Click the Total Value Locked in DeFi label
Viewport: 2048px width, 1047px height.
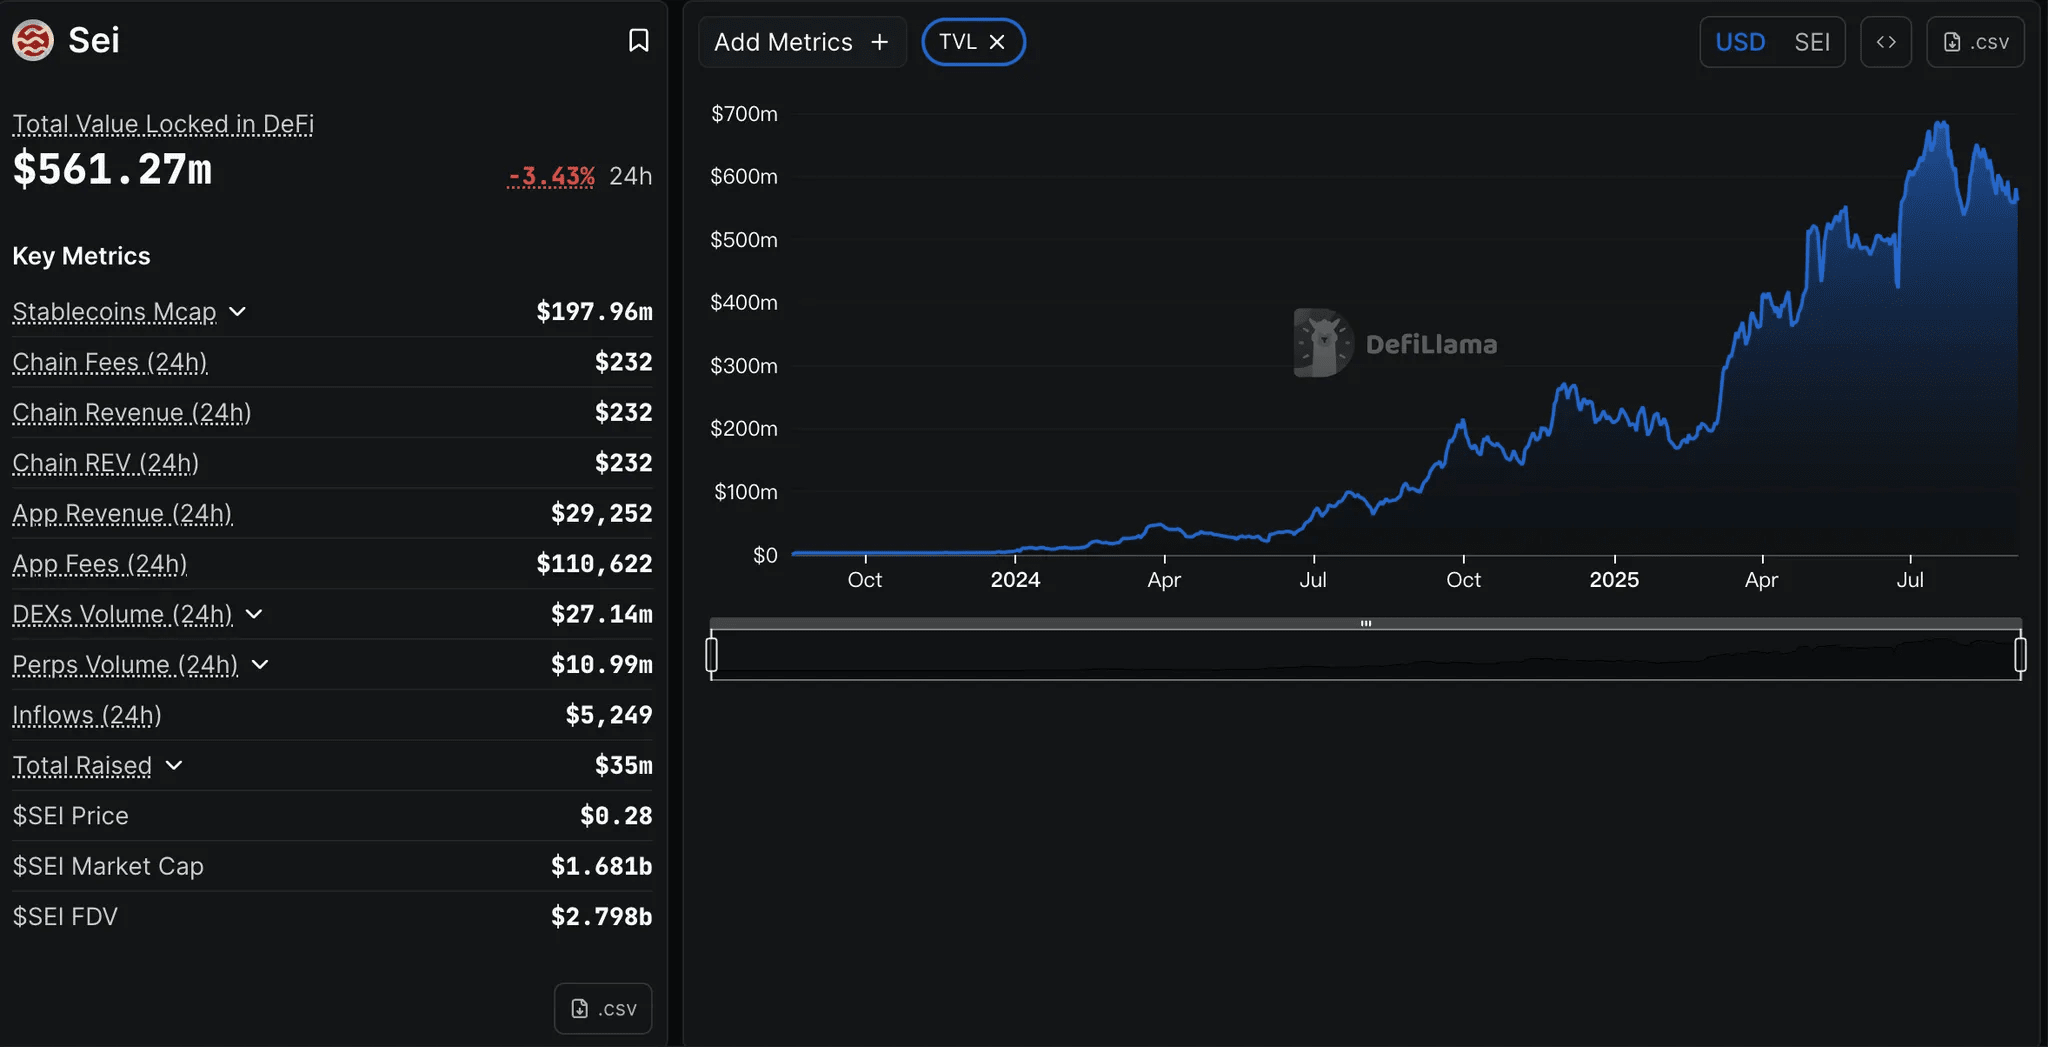[163, 124]
